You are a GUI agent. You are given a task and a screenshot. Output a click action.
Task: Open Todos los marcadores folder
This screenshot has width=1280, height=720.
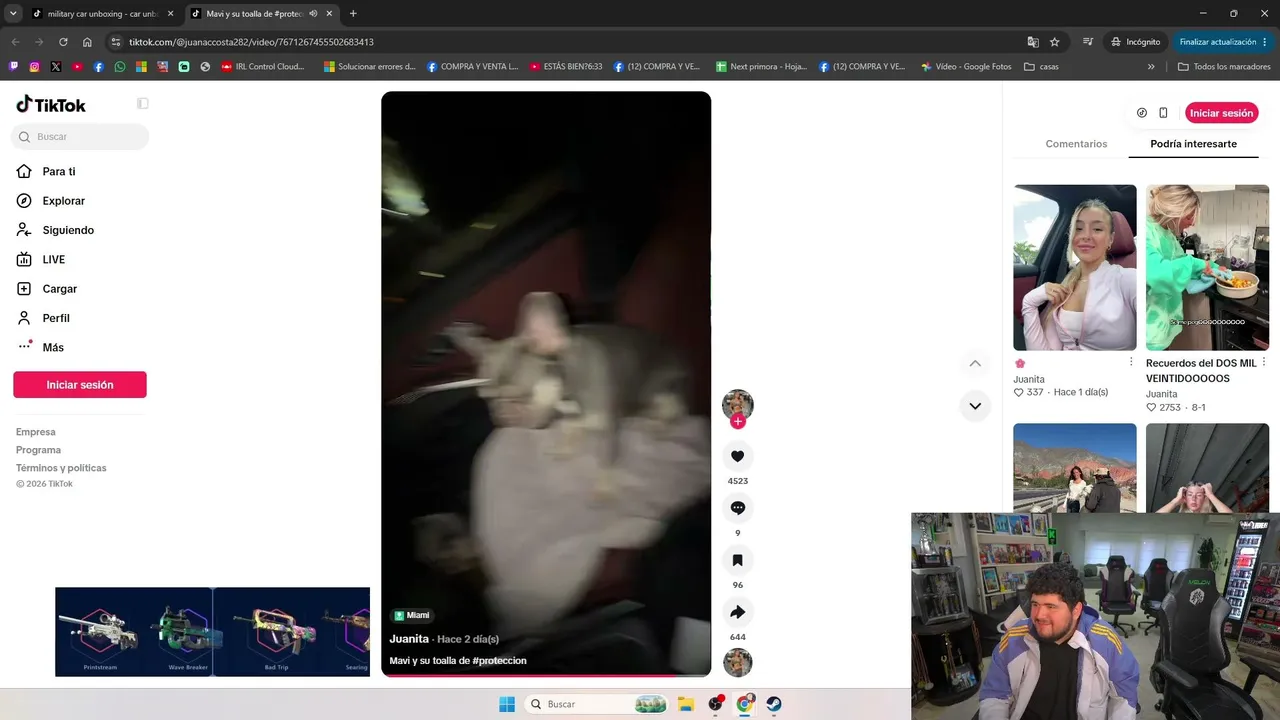tap(1223, 67)
